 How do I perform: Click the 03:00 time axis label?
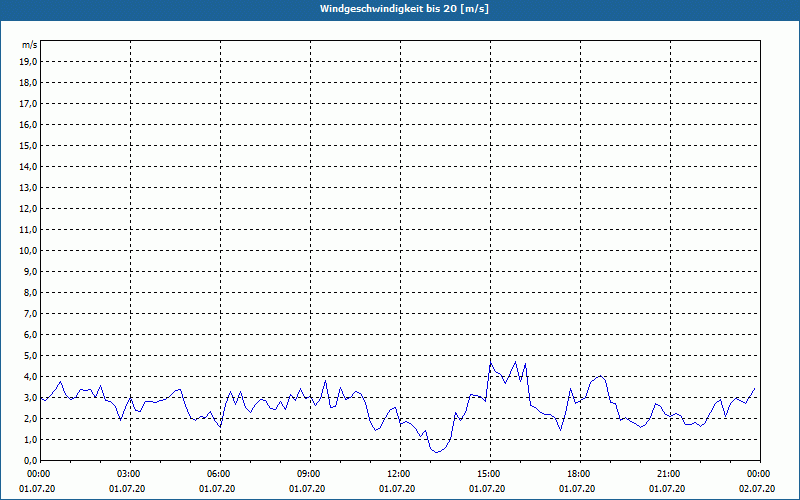(x=131, y=474)
